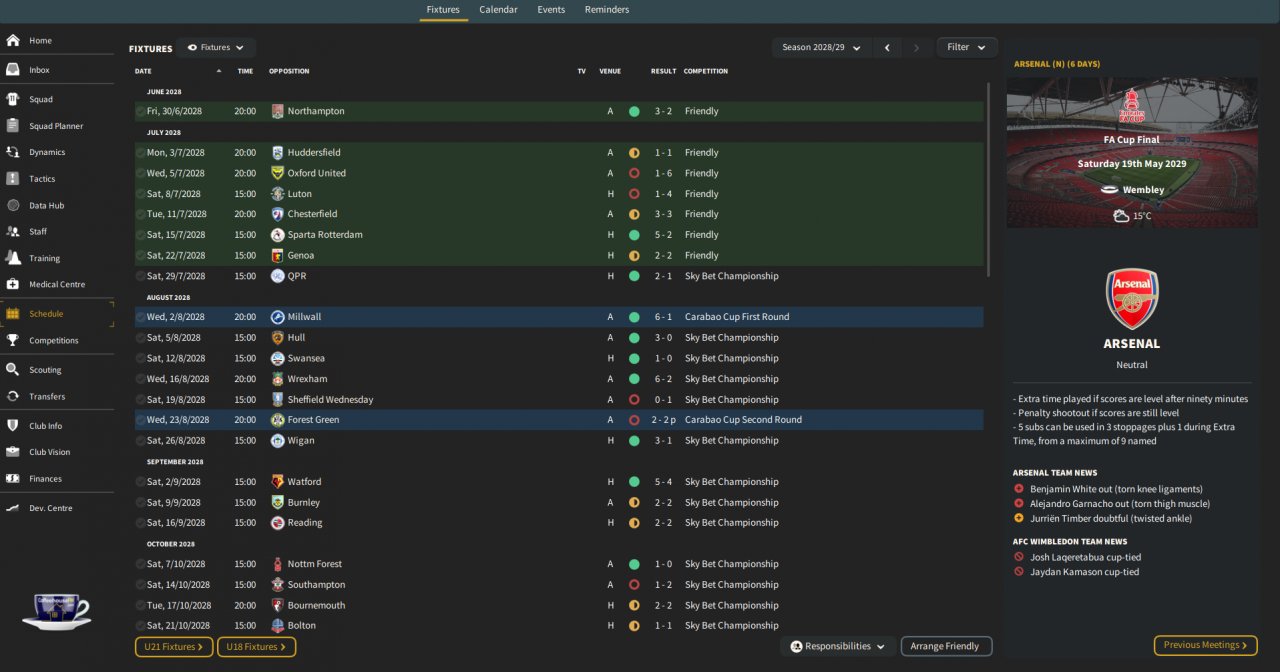
Task: Click the Northampton club badge
Action: pos(278,111)
